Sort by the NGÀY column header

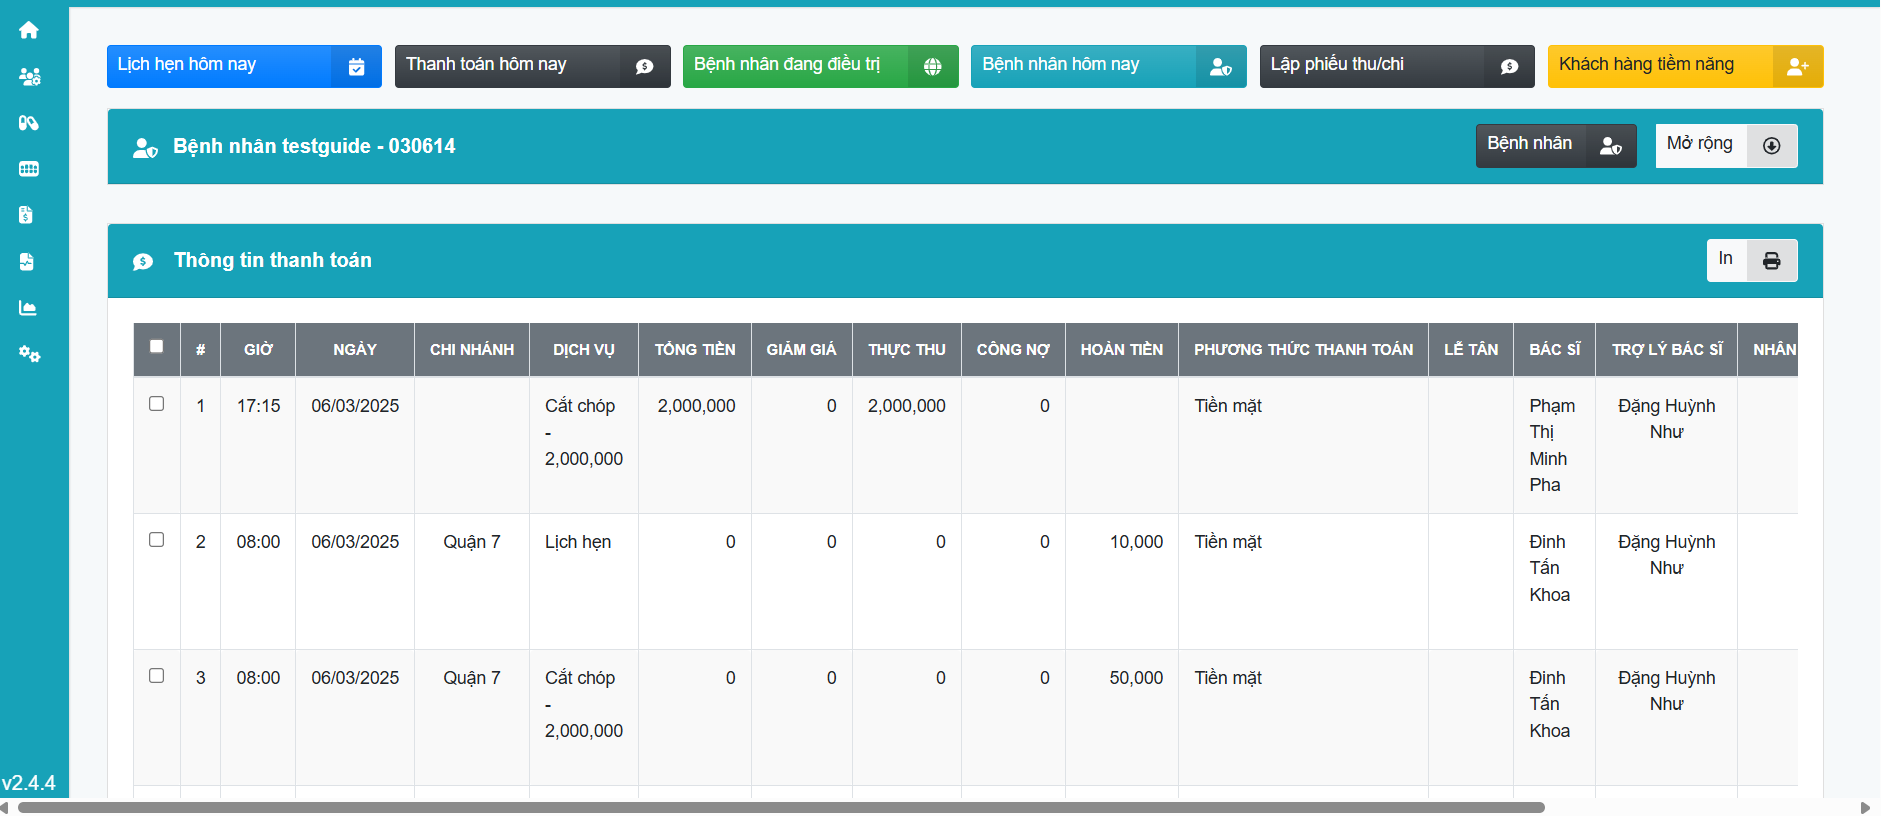[355, 350]
